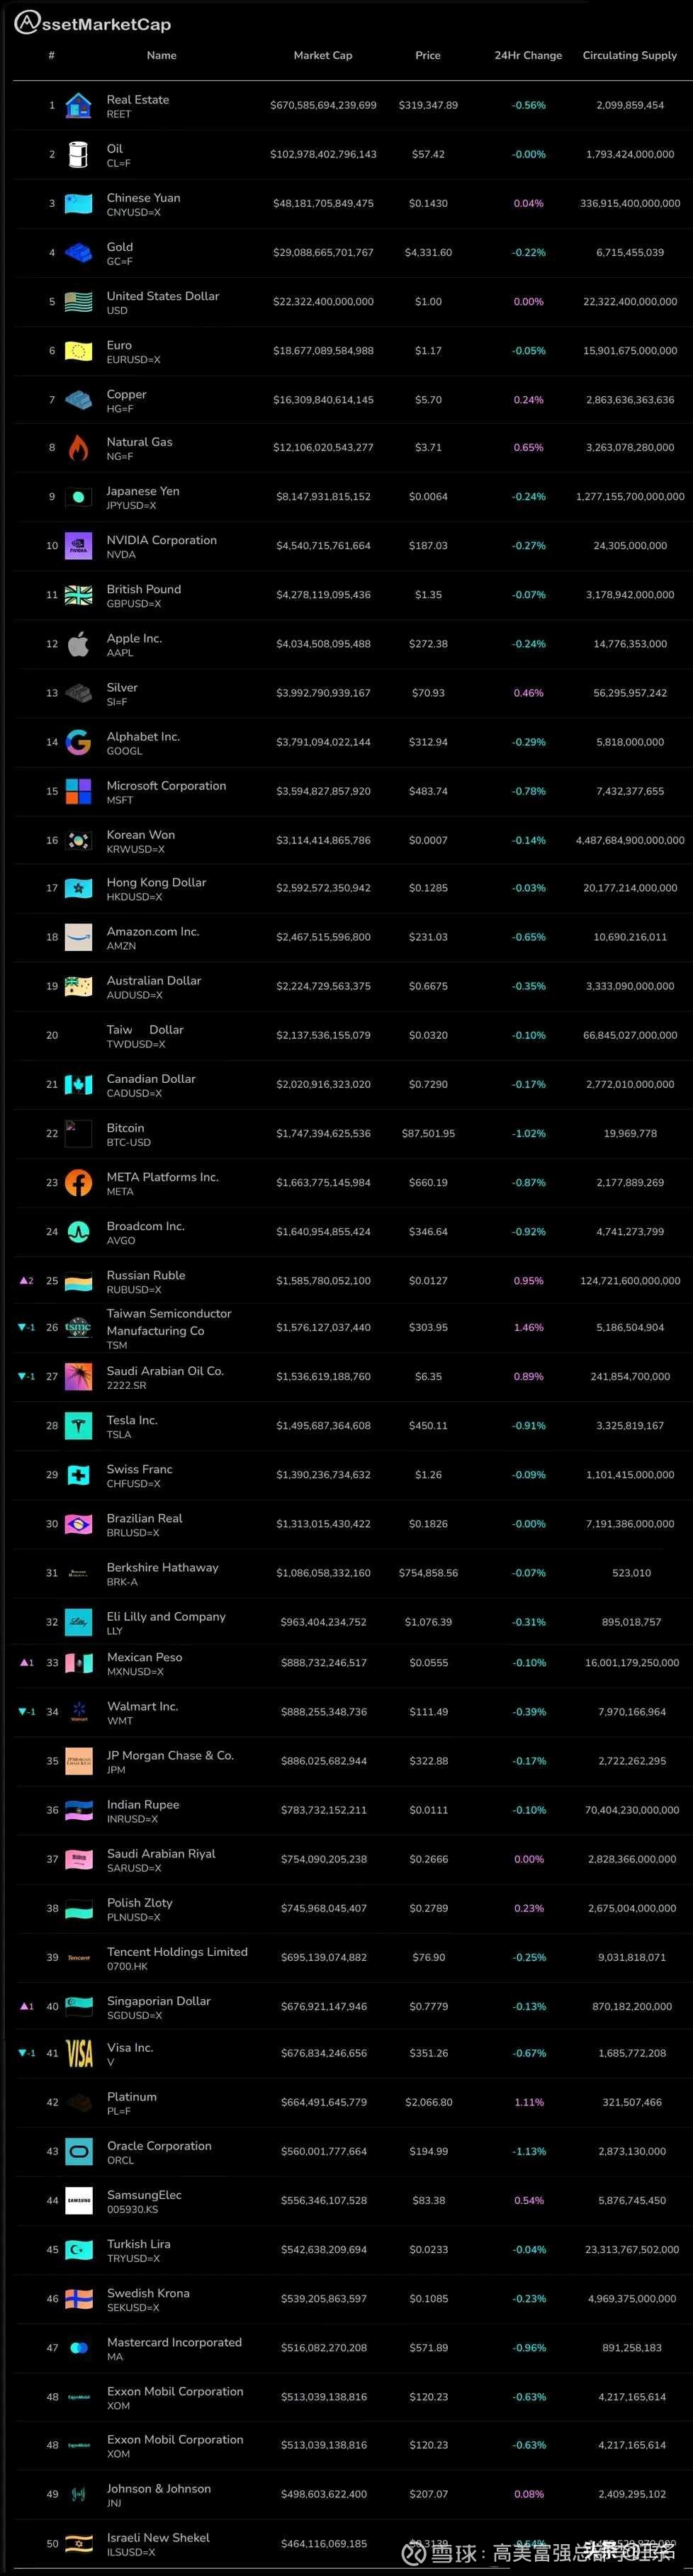Click the Gold bars icon
693x2576 pixels.
[x=78, y=253]
